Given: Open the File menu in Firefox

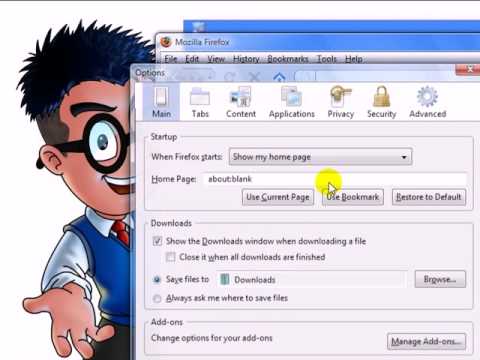Looking at the screenshot, I should pyautogui.click(x=171, y=59).
